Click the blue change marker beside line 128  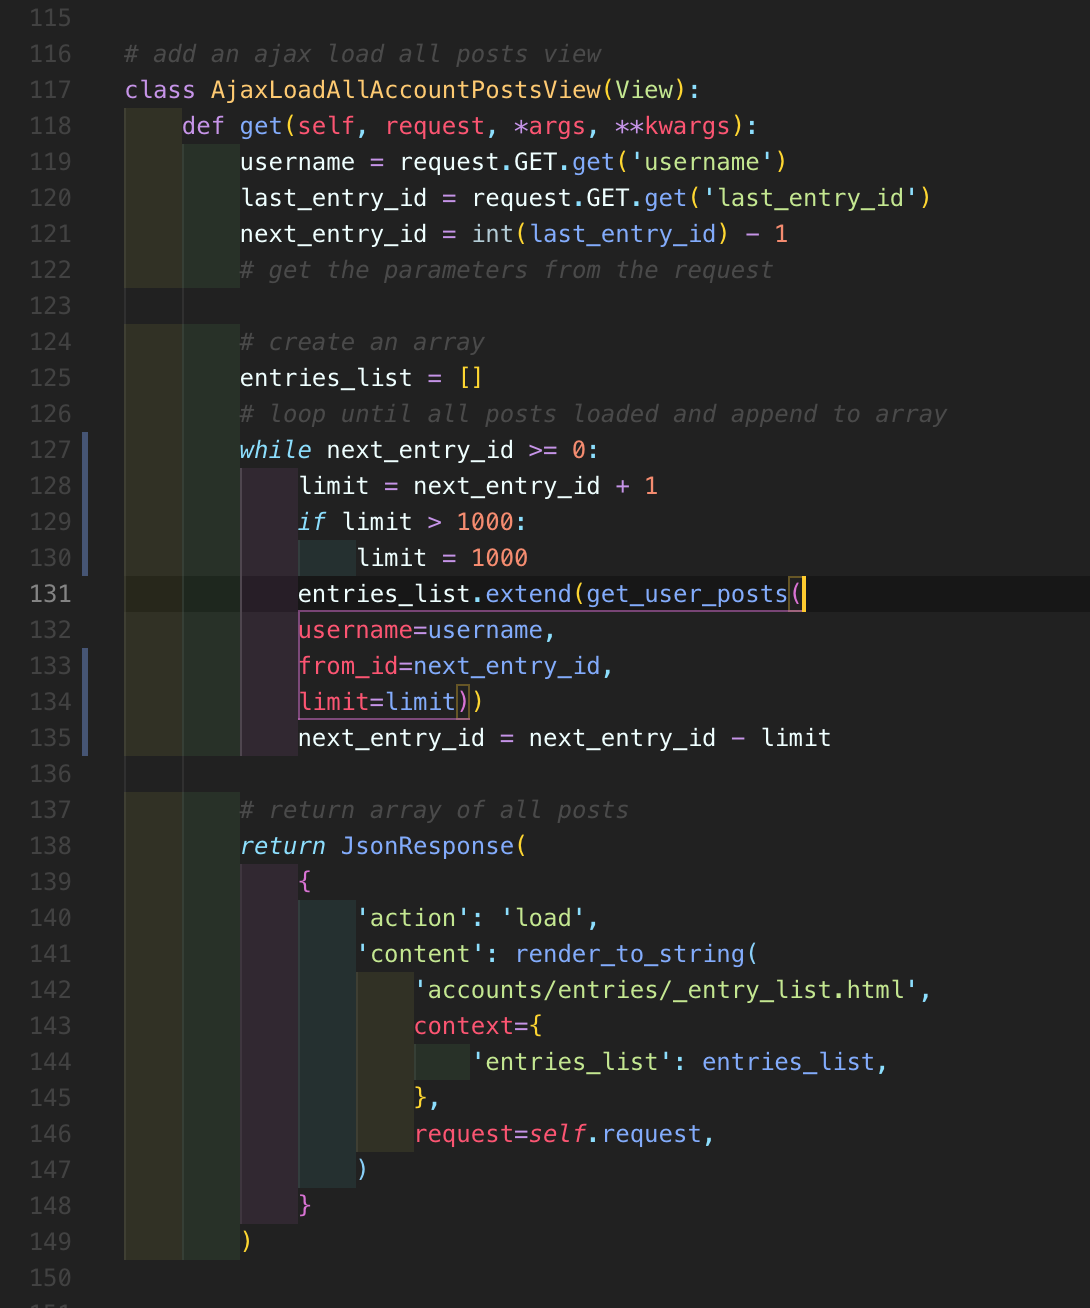coord(85,486)
